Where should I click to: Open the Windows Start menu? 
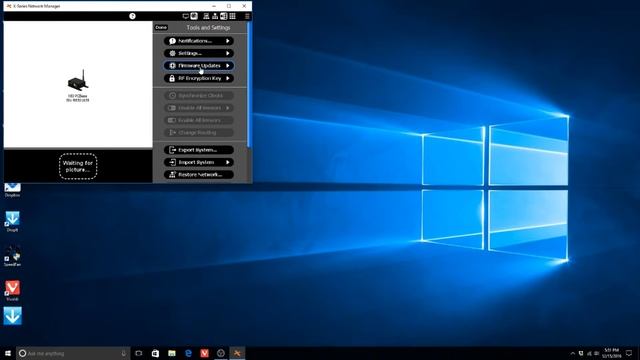[8, 353]
